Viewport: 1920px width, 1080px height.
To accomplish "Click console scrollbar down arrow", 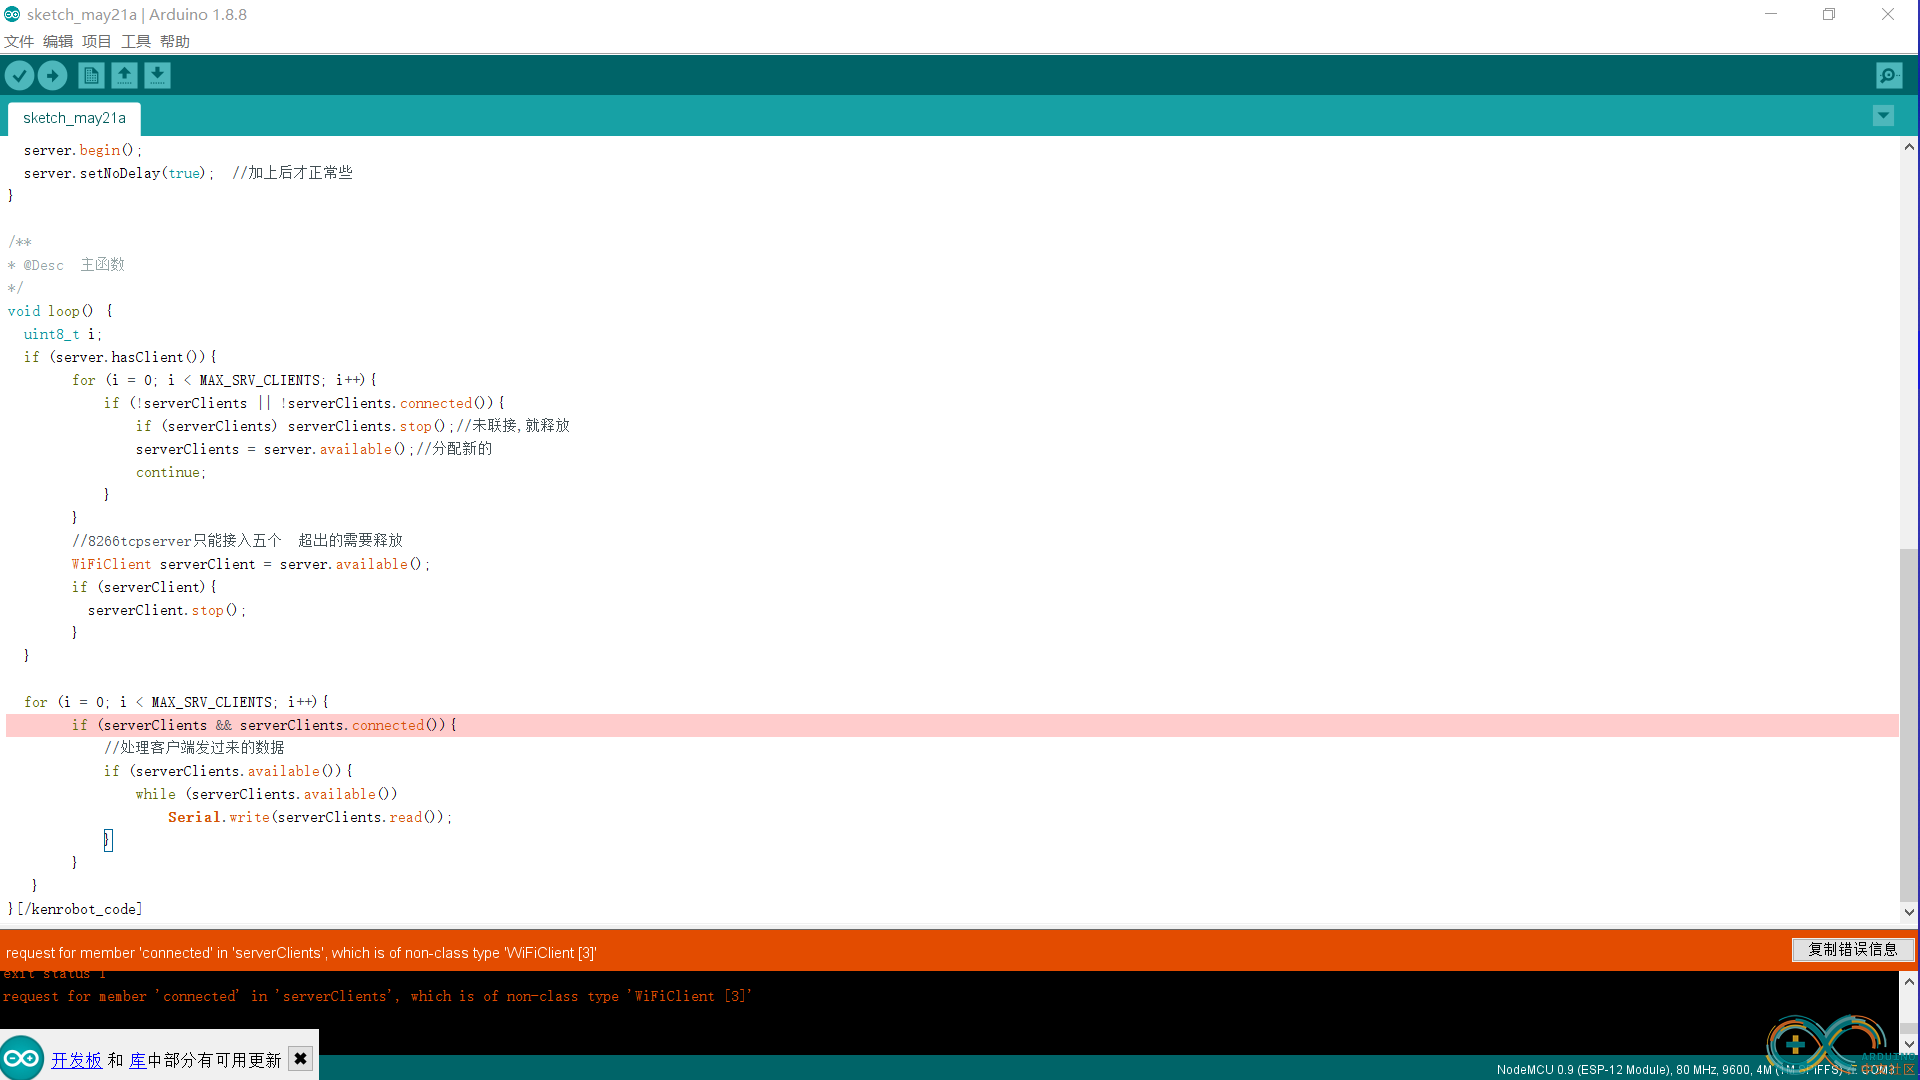I will [x=1909, y=1044].
